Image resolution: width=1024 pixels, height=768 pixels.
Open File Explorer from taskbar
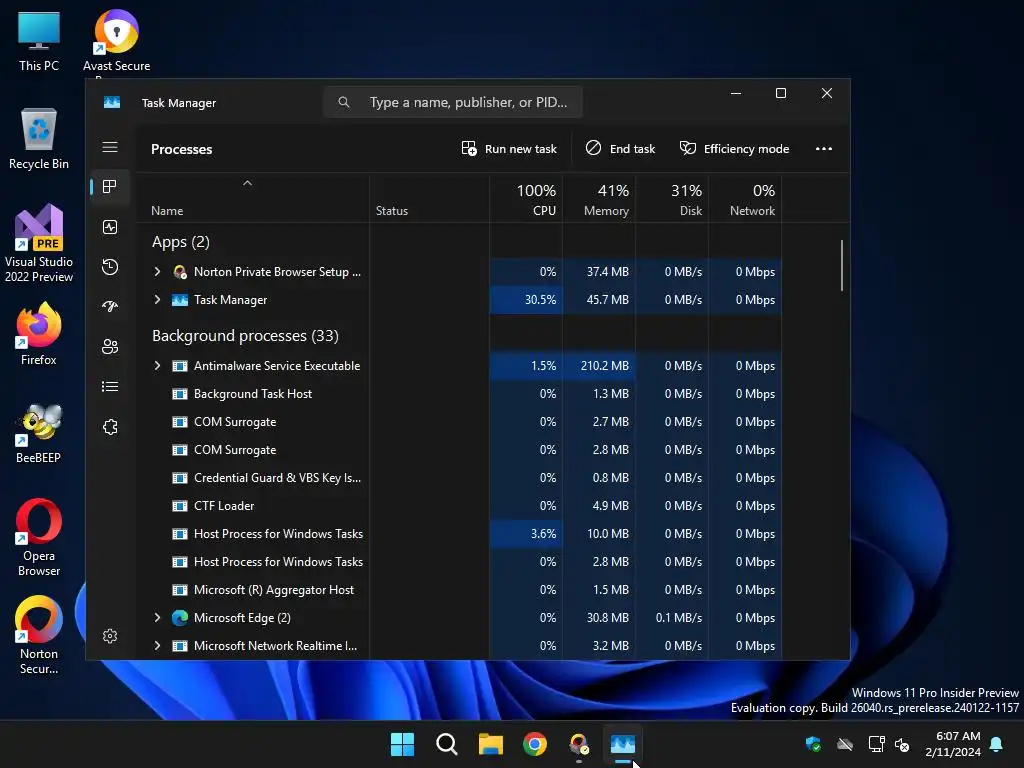[490, 744]
